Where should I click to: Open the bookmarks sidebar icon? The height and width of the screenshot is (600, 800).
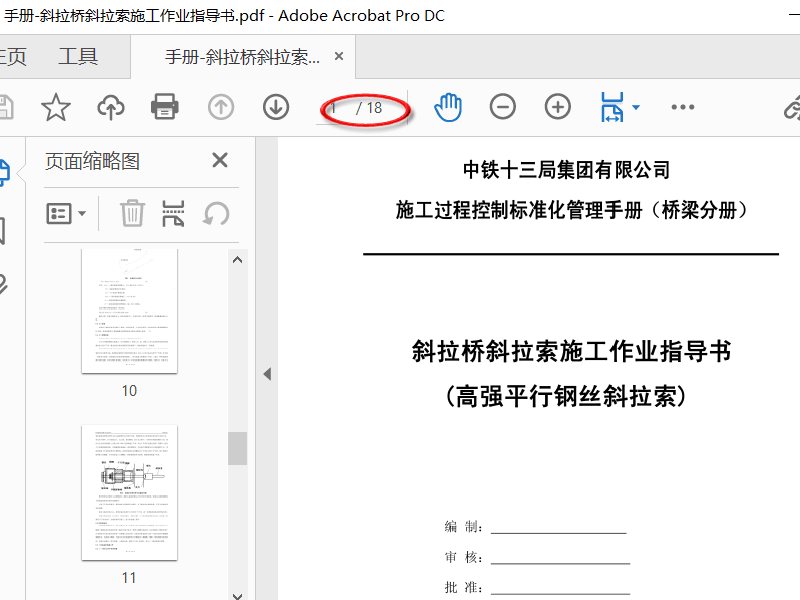point(3,231)
